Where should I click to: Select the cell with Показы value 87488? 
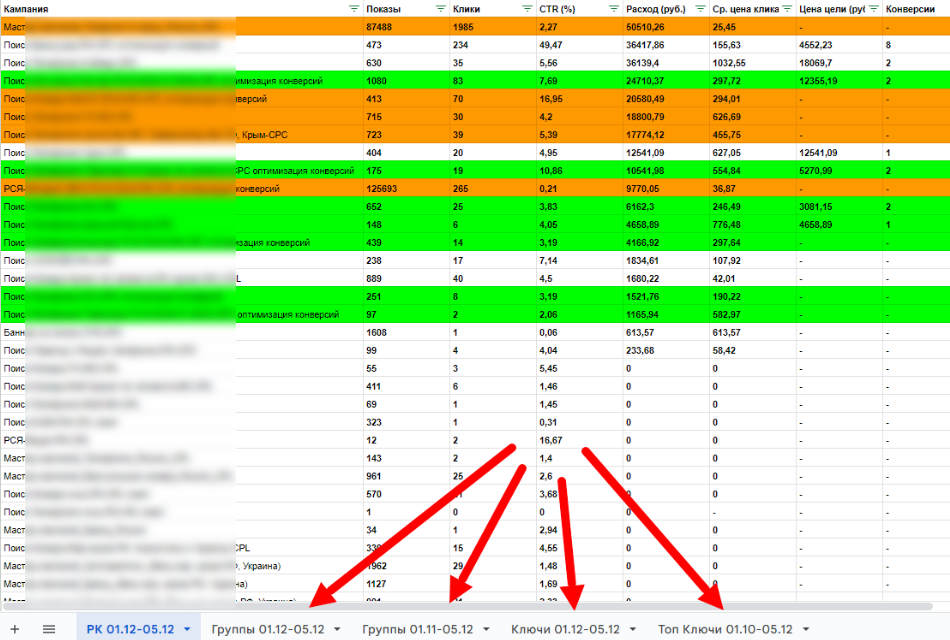(x=405, y=27)
